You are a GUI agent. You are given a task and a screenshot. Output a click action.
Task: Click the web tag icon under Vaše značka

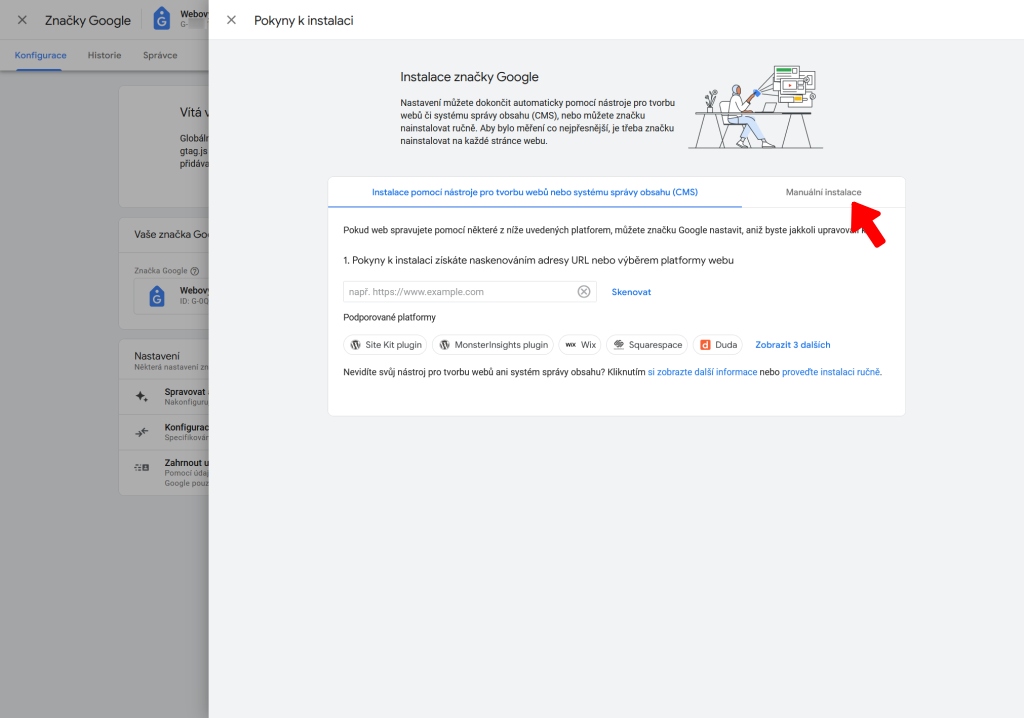point(157,297)
